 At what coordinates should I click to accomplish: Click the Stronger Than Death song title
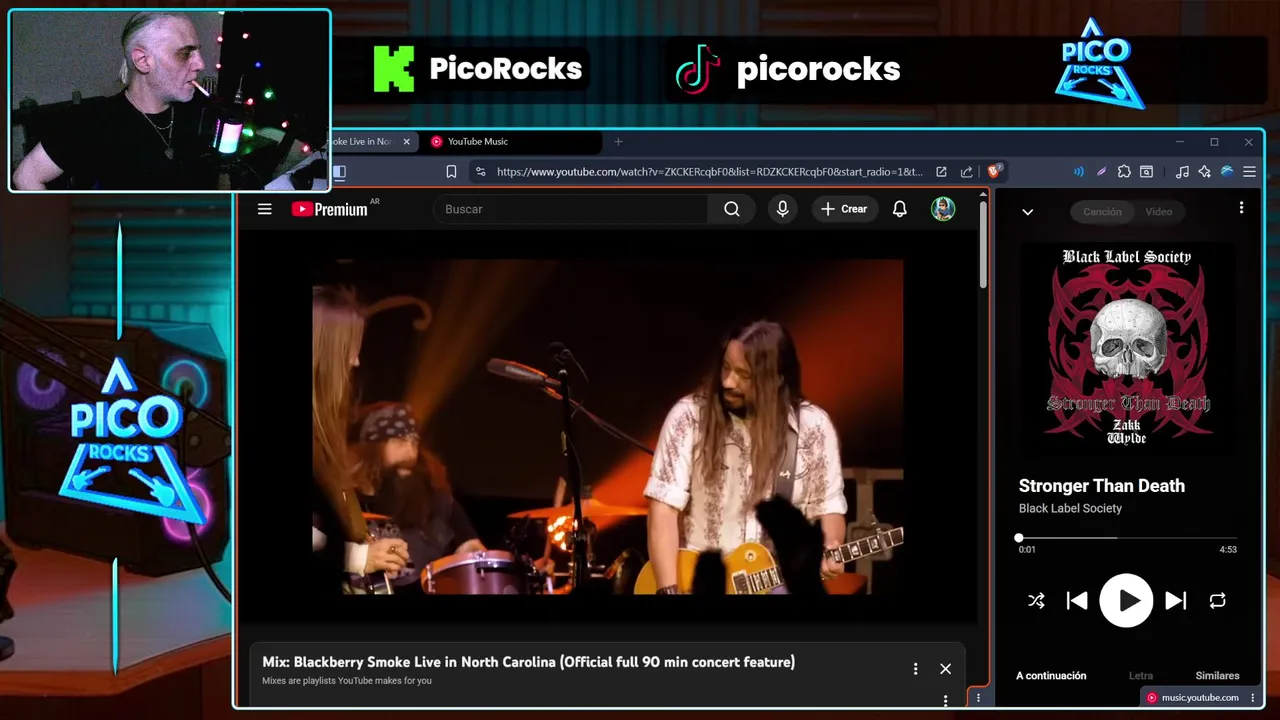click(1101, 486)
